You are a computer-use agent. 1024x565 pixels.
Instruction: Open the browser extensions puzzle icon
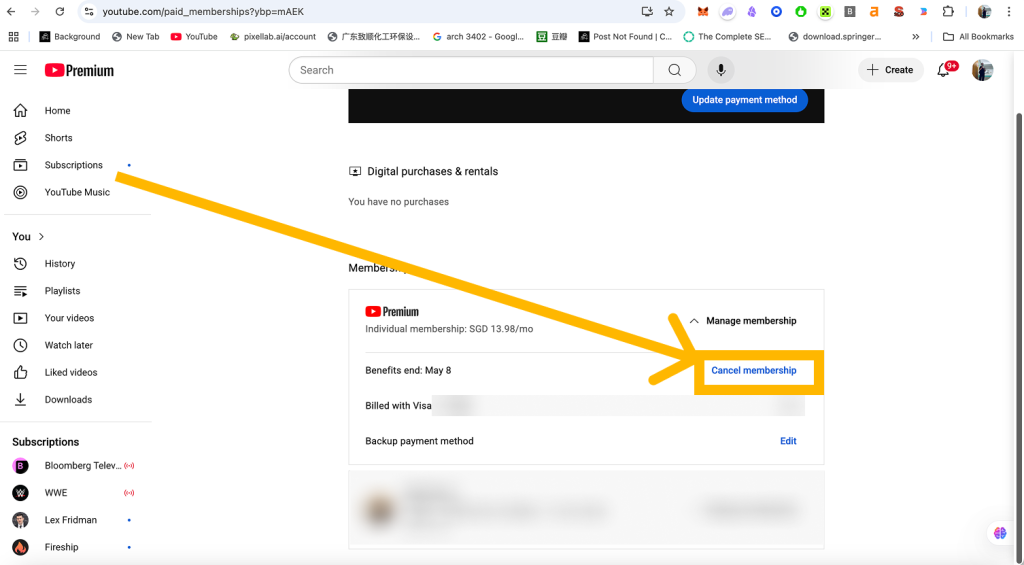tap(948, 12)
